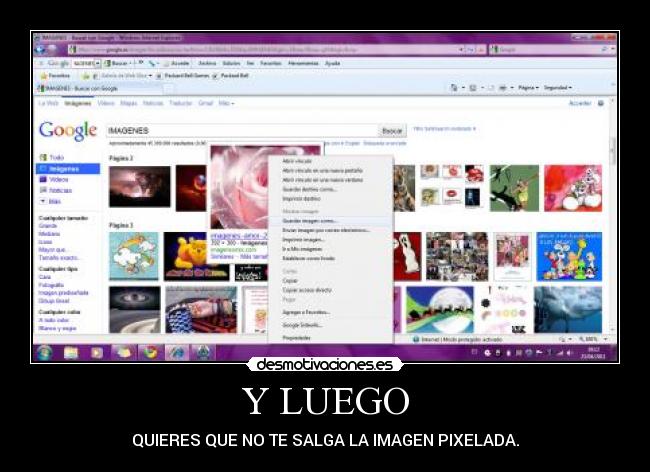Click 'Tamaño exacto...' size filter
The width and height of the screenshot is (650, 472).
click(x=58, y=258)
